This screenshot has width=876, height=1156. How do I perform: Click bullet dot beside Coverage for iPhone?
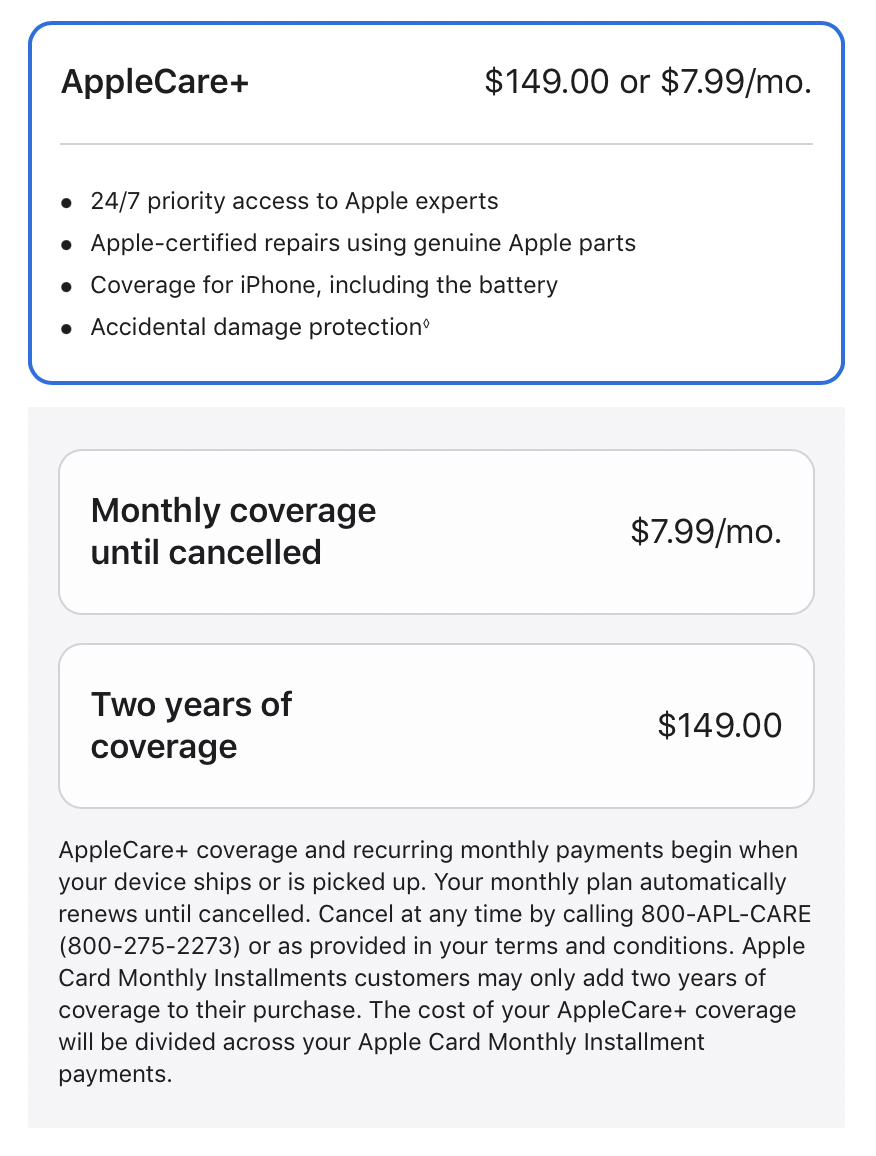coord(67,287)
